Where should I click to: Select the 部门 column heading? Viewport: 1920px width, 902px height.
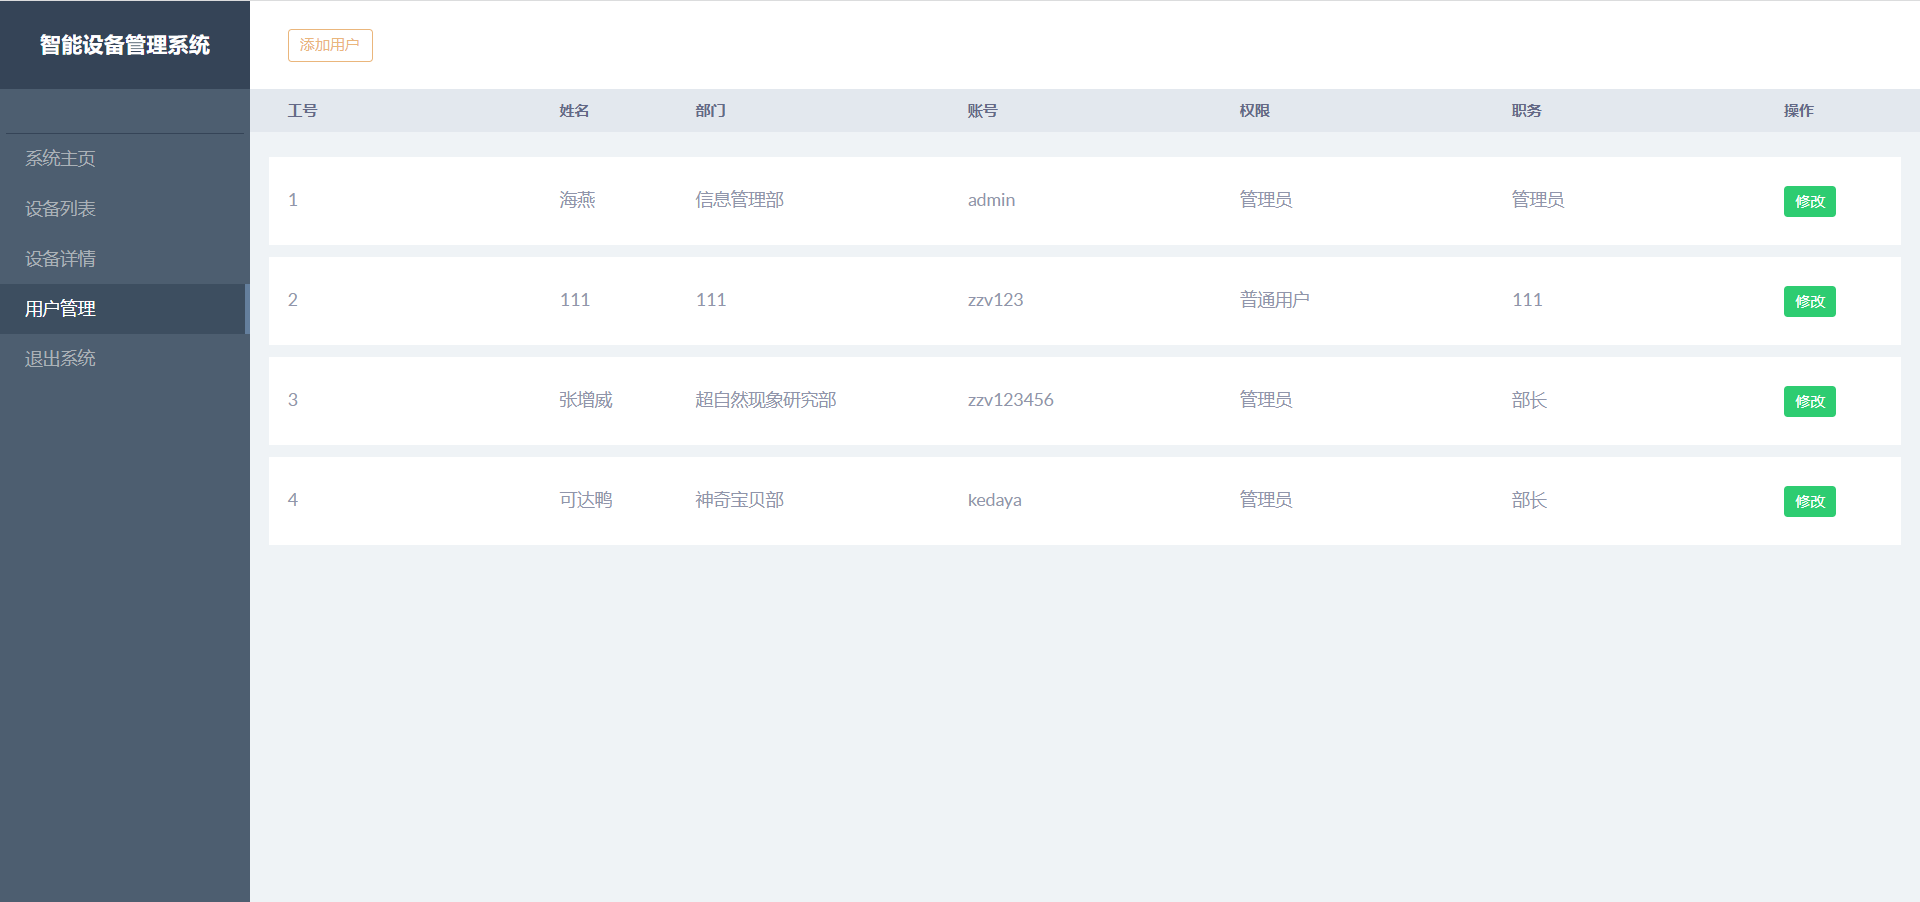pos(710,110)
